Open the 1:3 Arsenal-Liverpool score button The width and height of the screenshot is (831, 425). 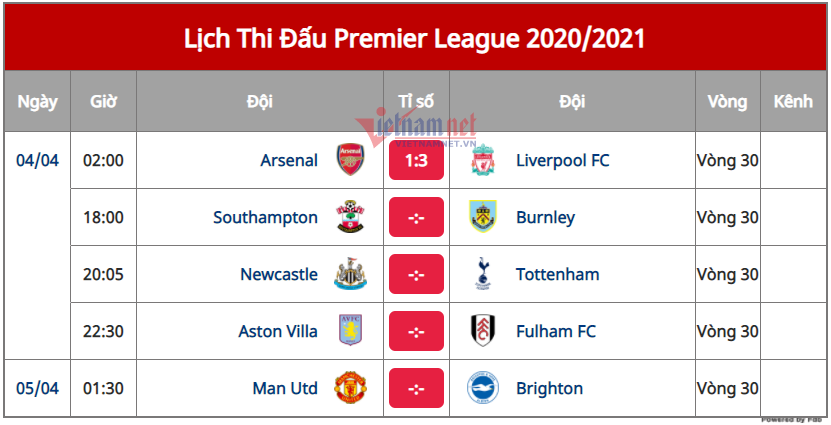pyautogui.click(x=417, y=160)
